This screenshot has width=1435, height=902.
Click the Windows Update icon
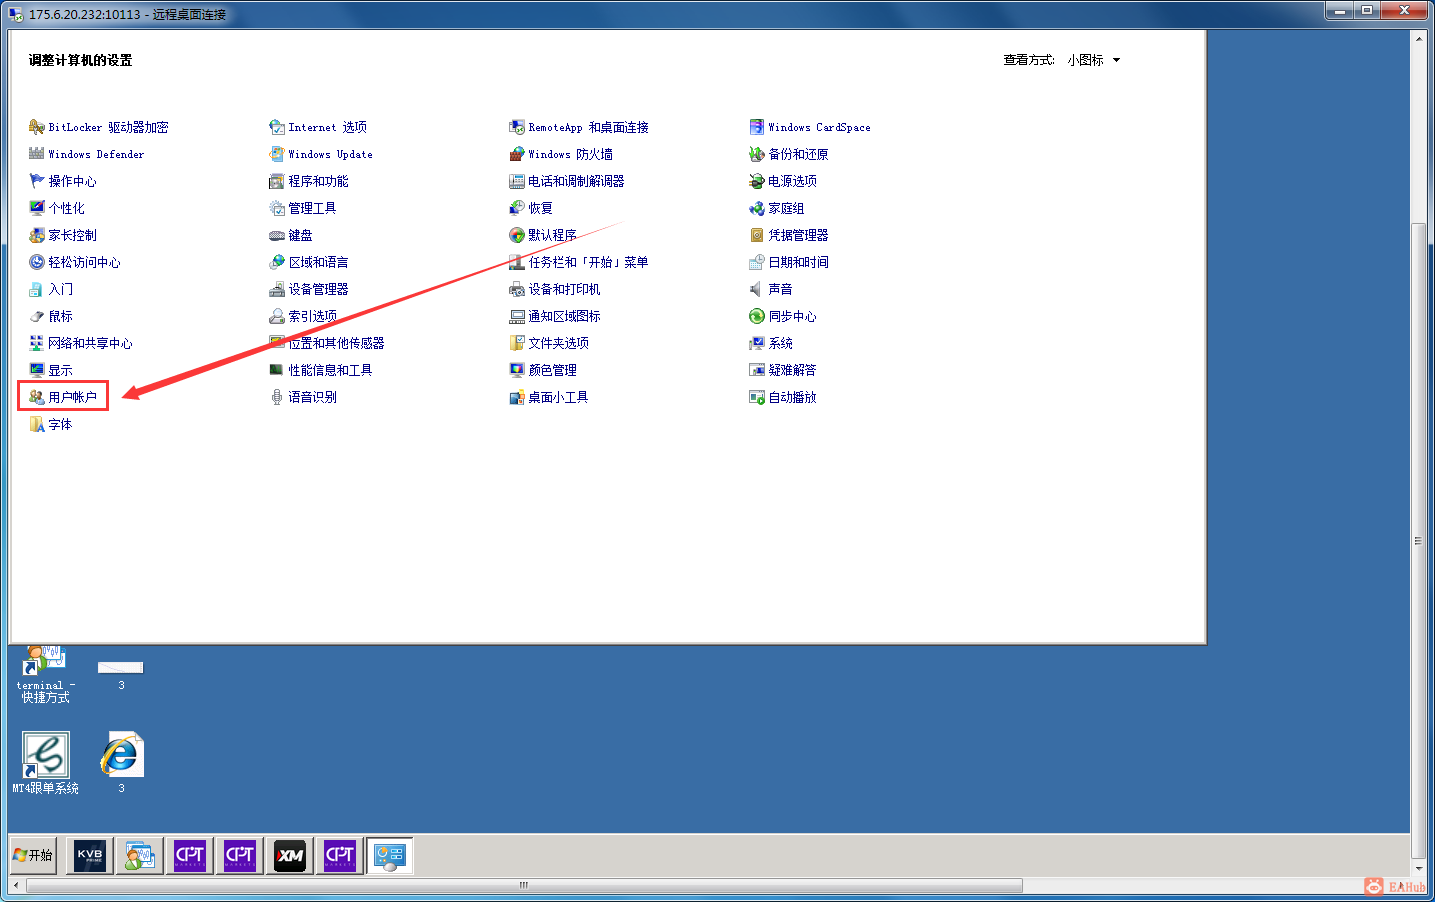click(x=277, y=154)
